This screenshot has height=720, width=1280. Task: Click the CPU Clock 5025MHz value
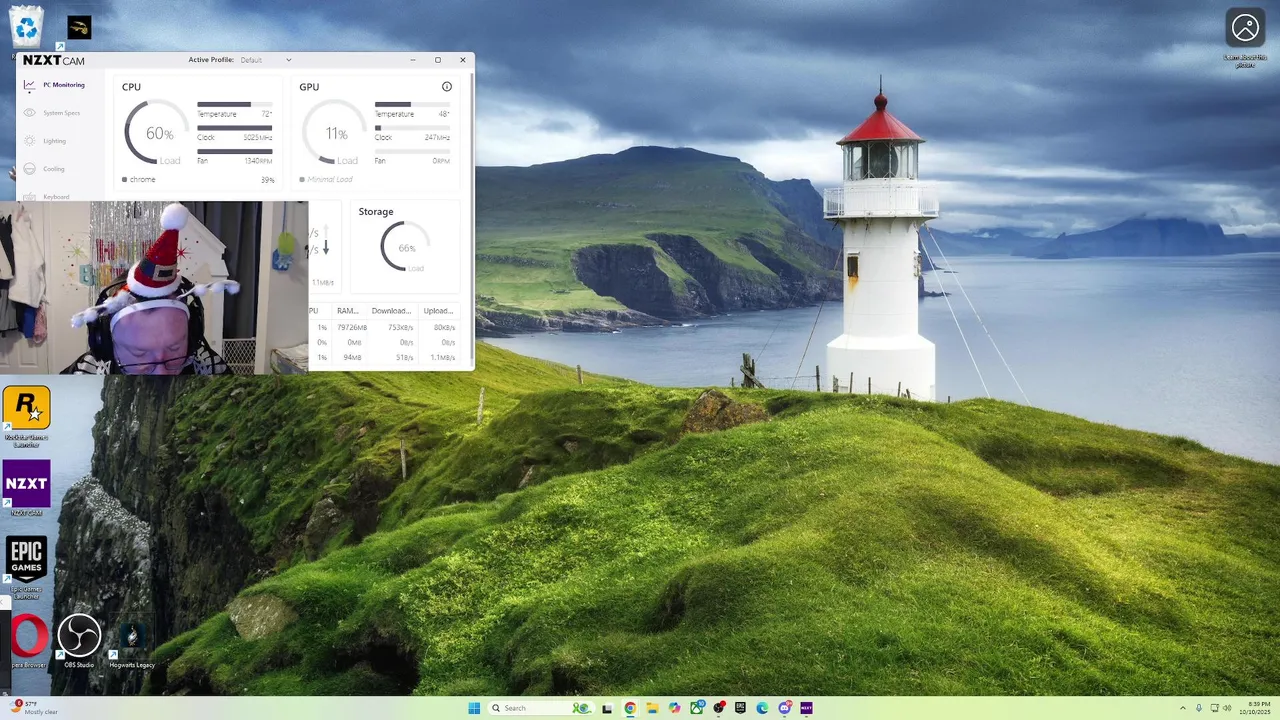[x=258, y=137]
